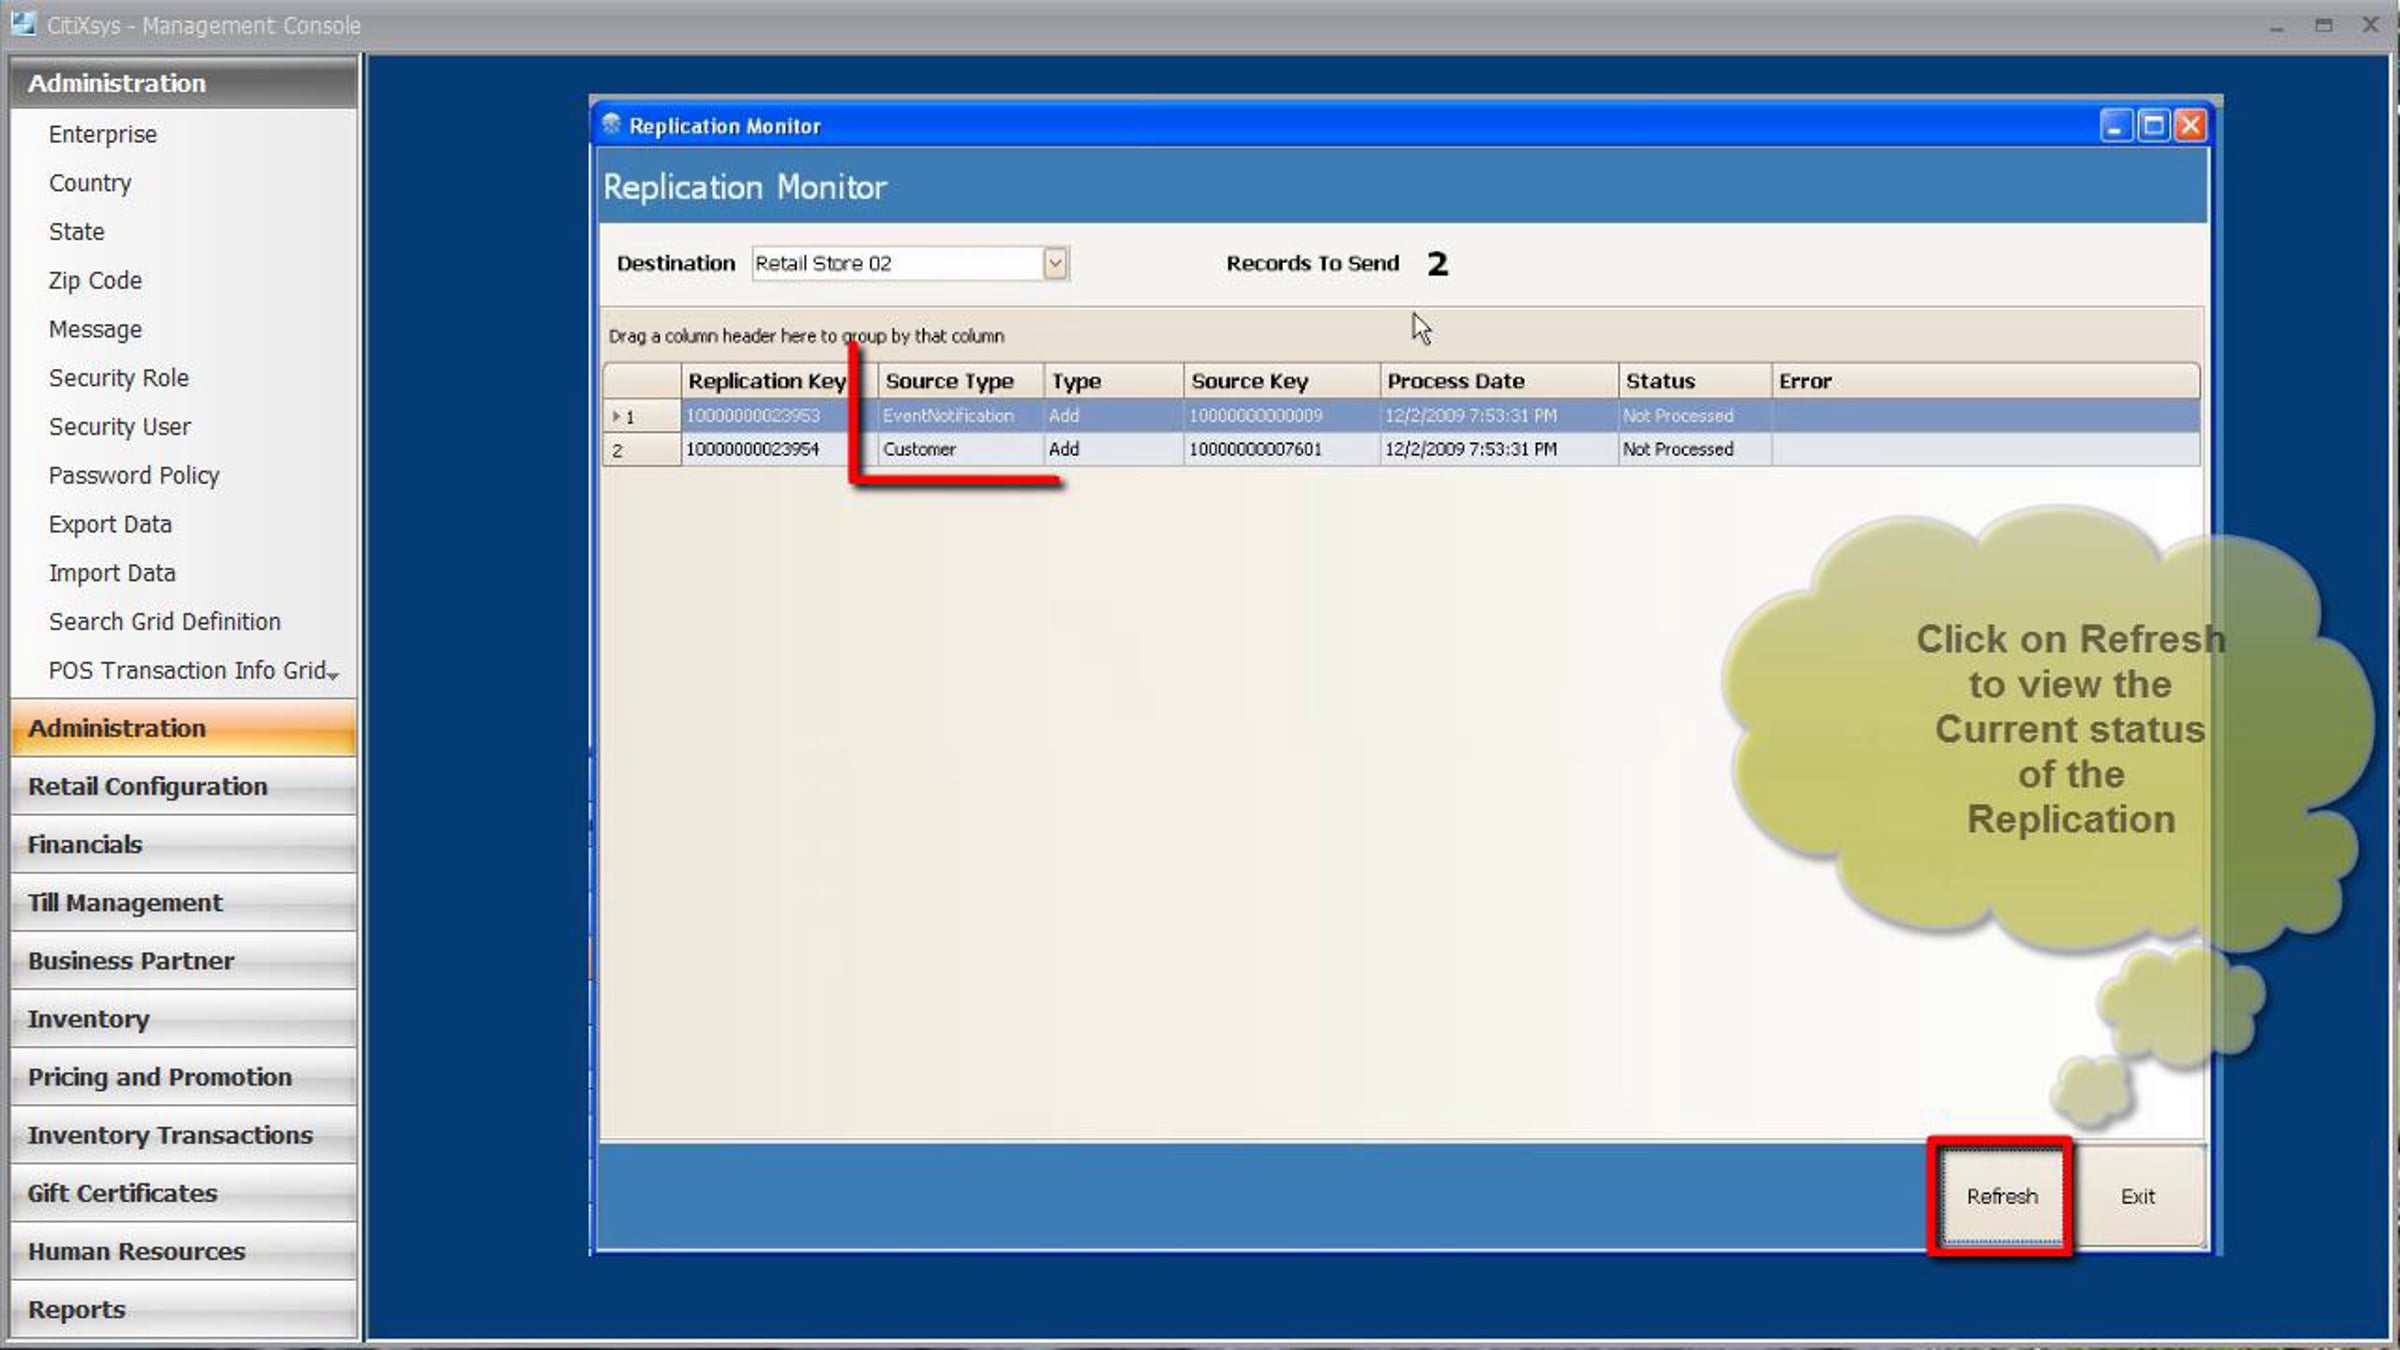Close the Replication Monitor dialog

[x=2190, y=126]
